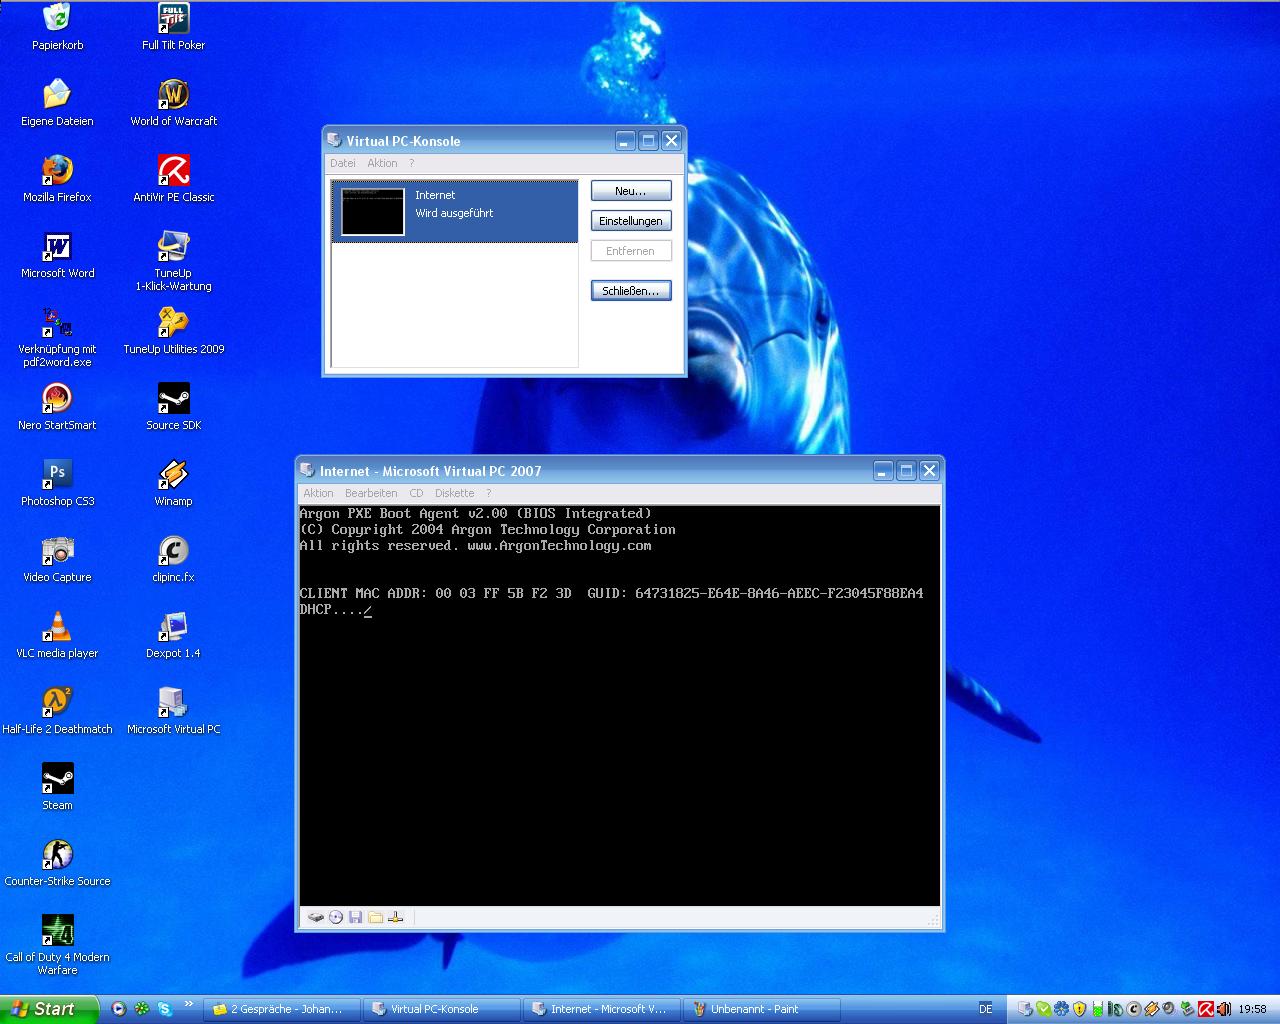The height and width of the screenshot is (1024, 1280).
Task: Click inside the black VM console screen
Action: (620, 705)
